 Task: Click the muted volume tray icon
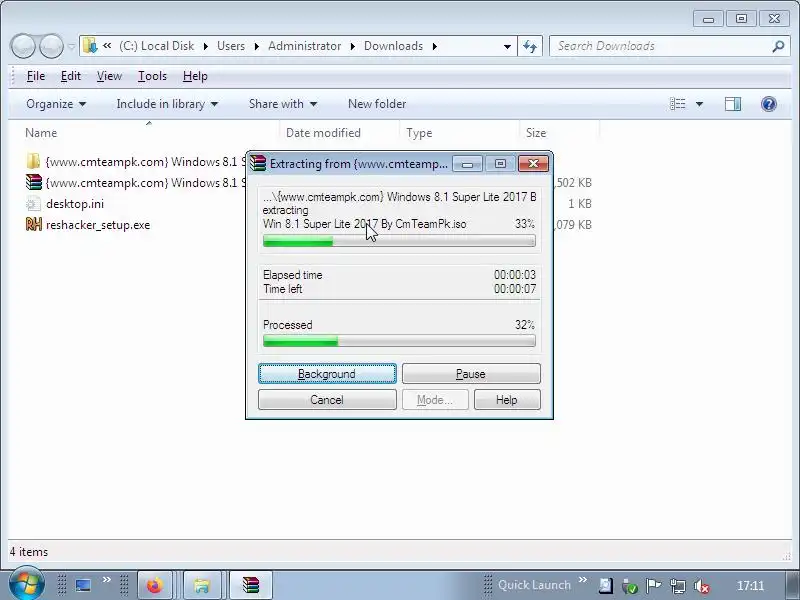pos(702,586)
